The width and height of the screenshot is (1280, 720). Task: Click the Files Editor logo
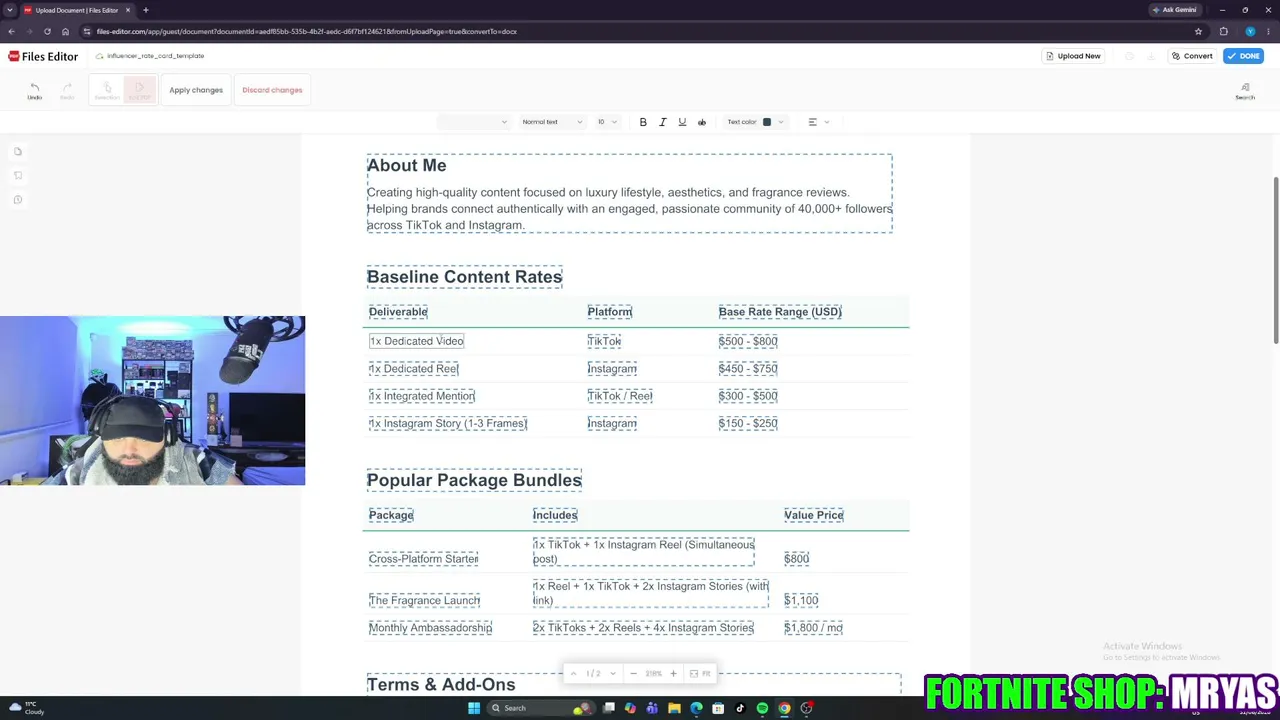pos(43,56)
